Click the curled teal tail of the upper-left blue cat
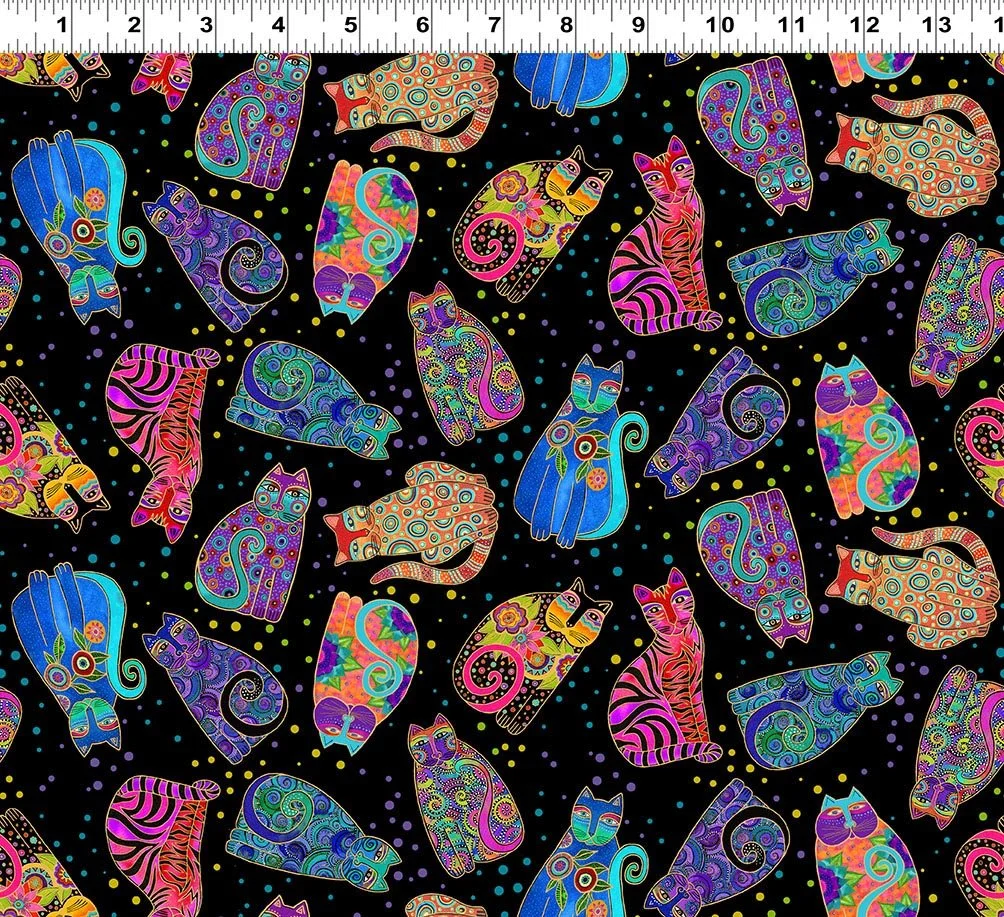 point(130,240)
